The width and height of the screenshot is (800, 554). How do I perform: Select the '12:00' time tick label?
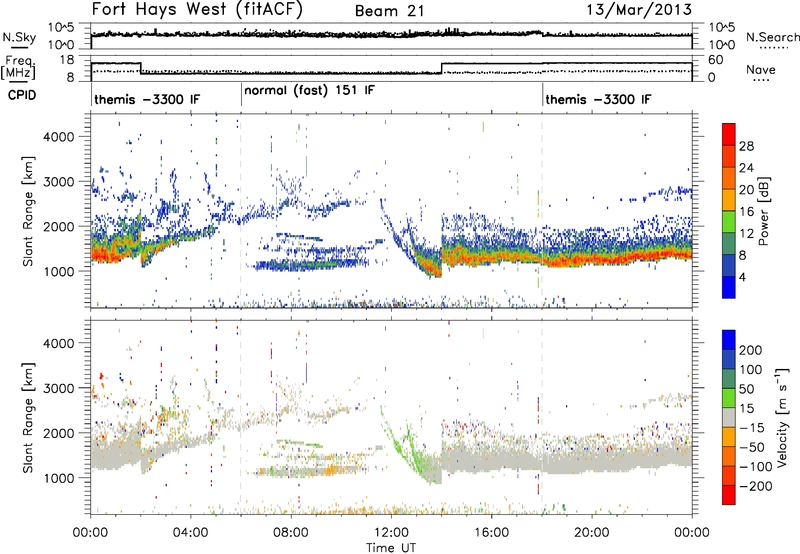point(391,533)
